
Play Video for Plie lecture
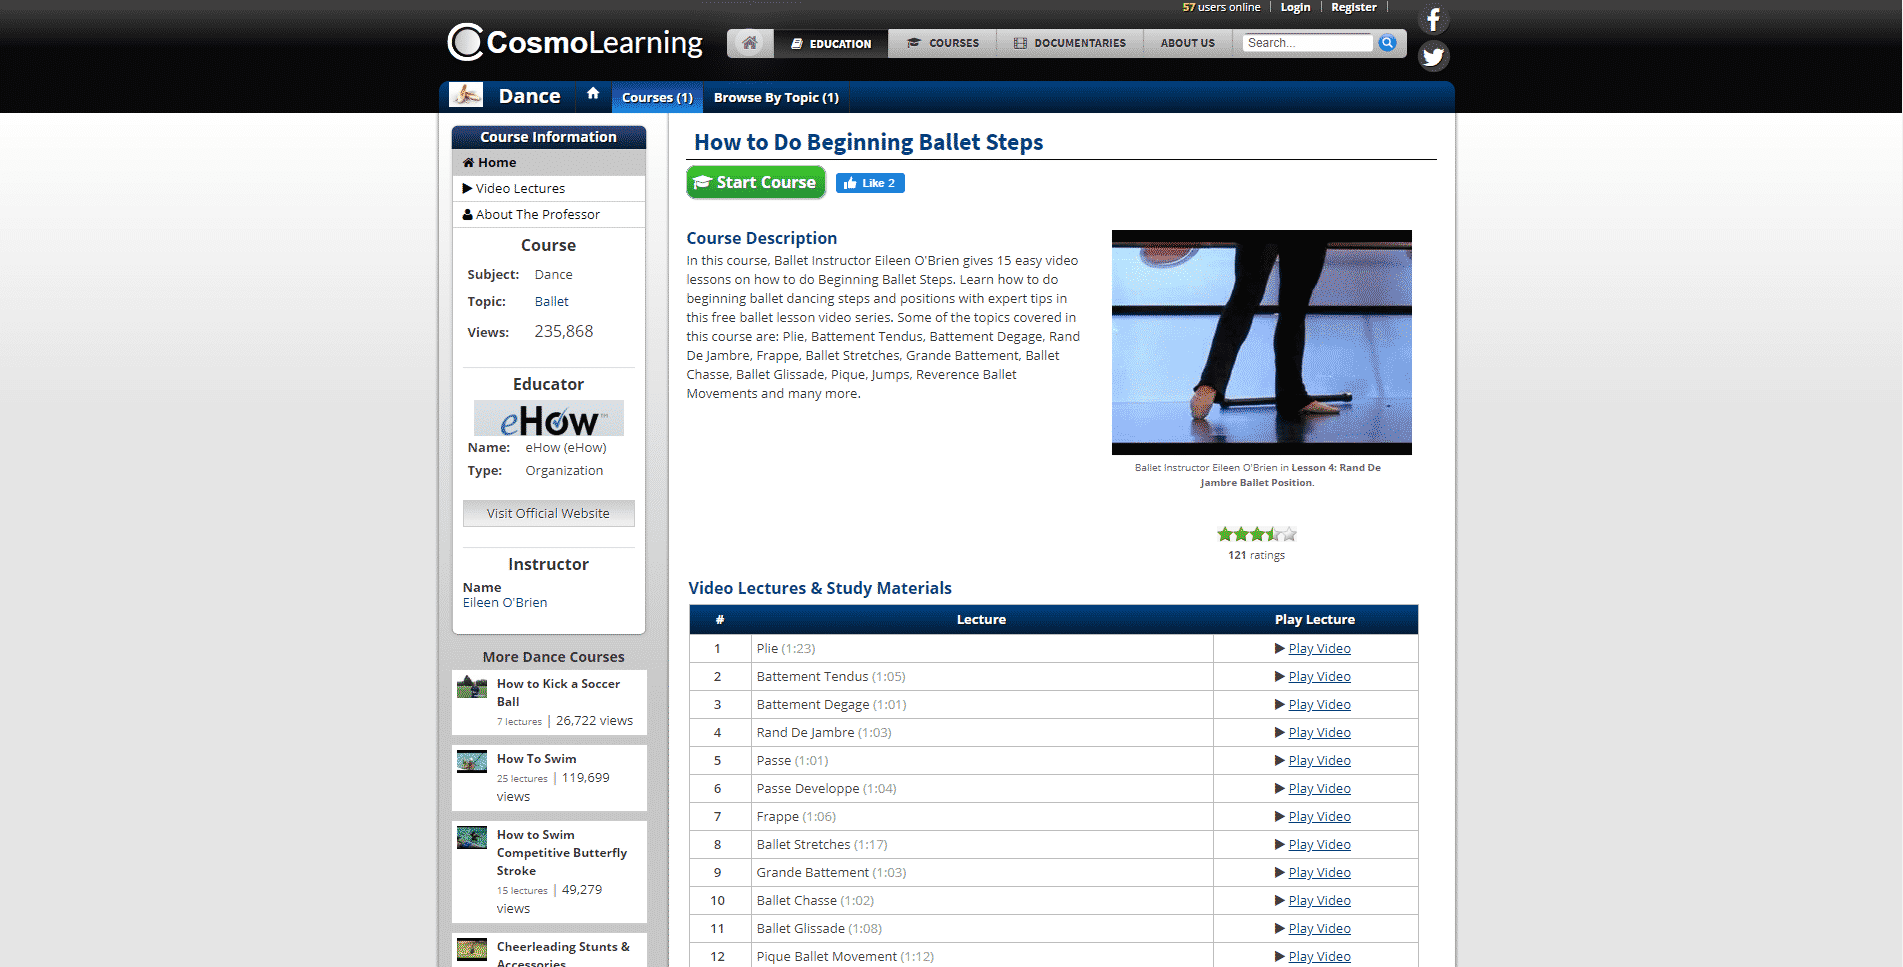[1319, 648]
